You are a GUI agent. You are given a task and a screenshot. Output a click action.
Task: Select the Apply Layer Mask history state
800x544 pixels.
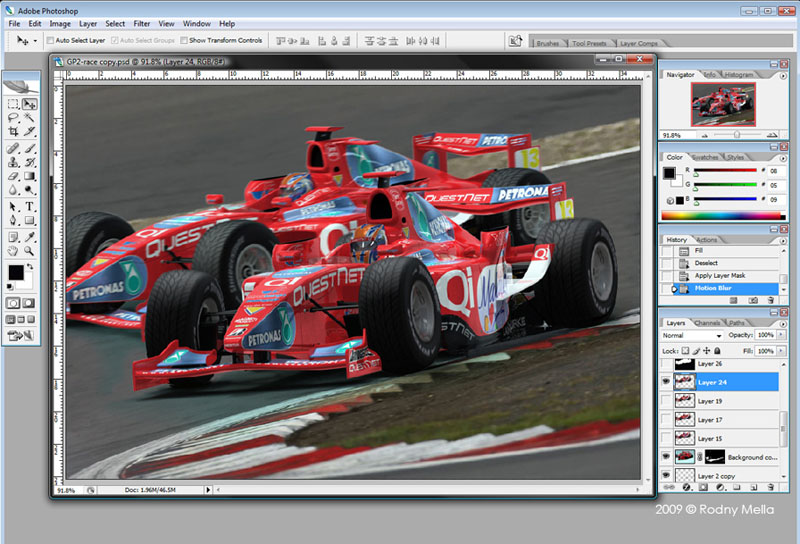pyautogui.click(x=722, y=275)
